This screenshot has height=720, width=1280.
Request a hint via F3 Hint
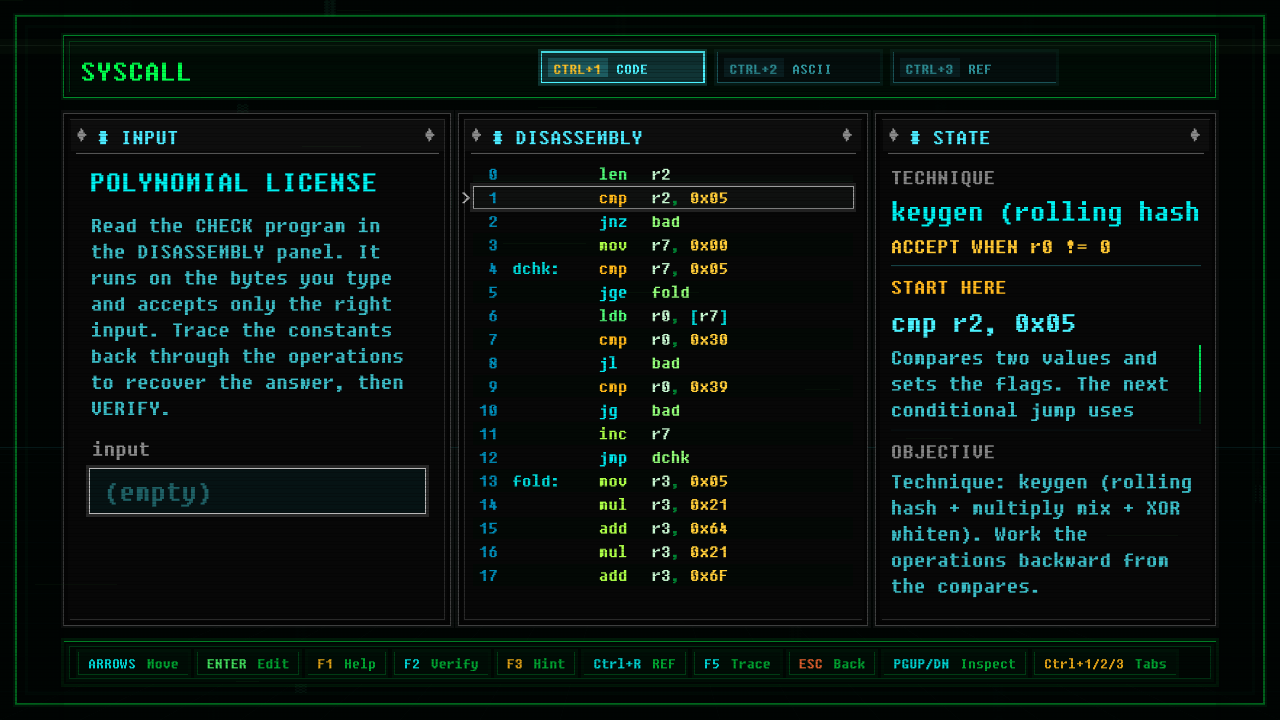coord(535,664)
